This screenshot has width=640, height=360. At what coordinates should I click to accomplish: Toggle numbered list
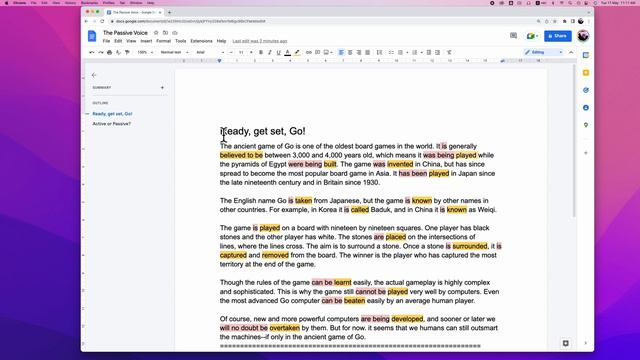pyautogui.click(x=415, y=53)
